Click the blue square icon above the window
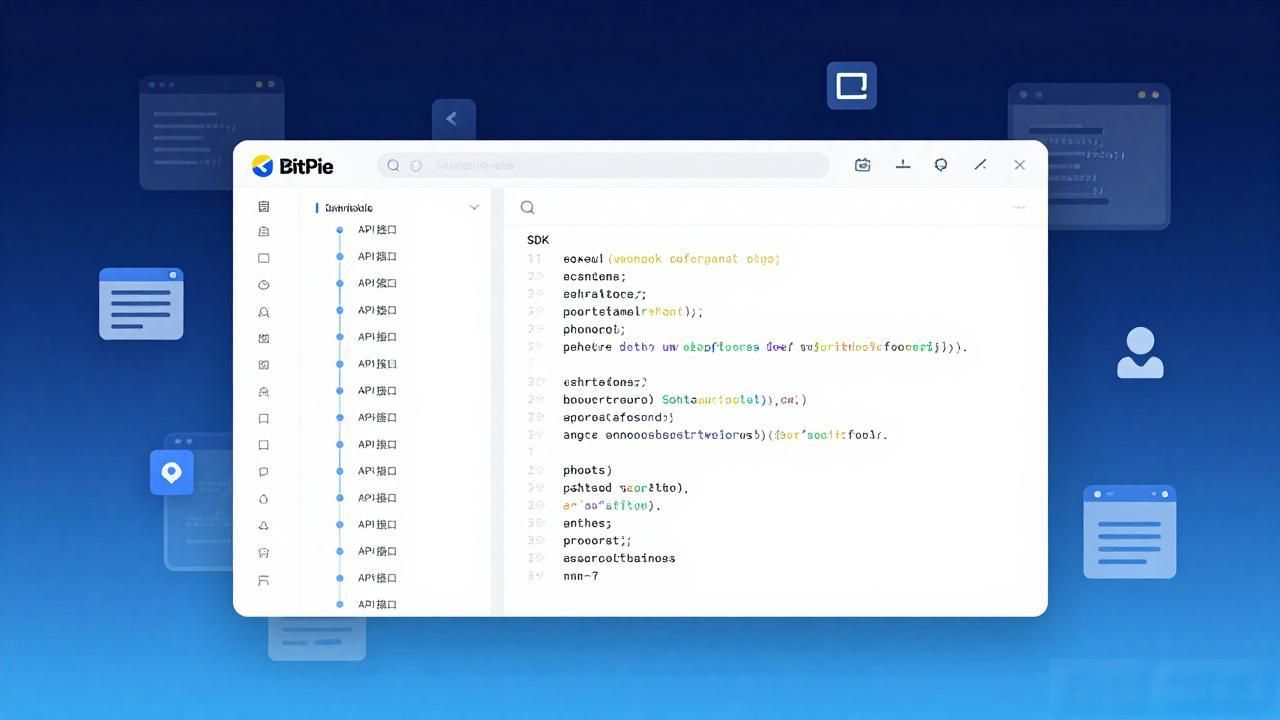This screenshot has height=720, width=1280. tap(852, 86)
